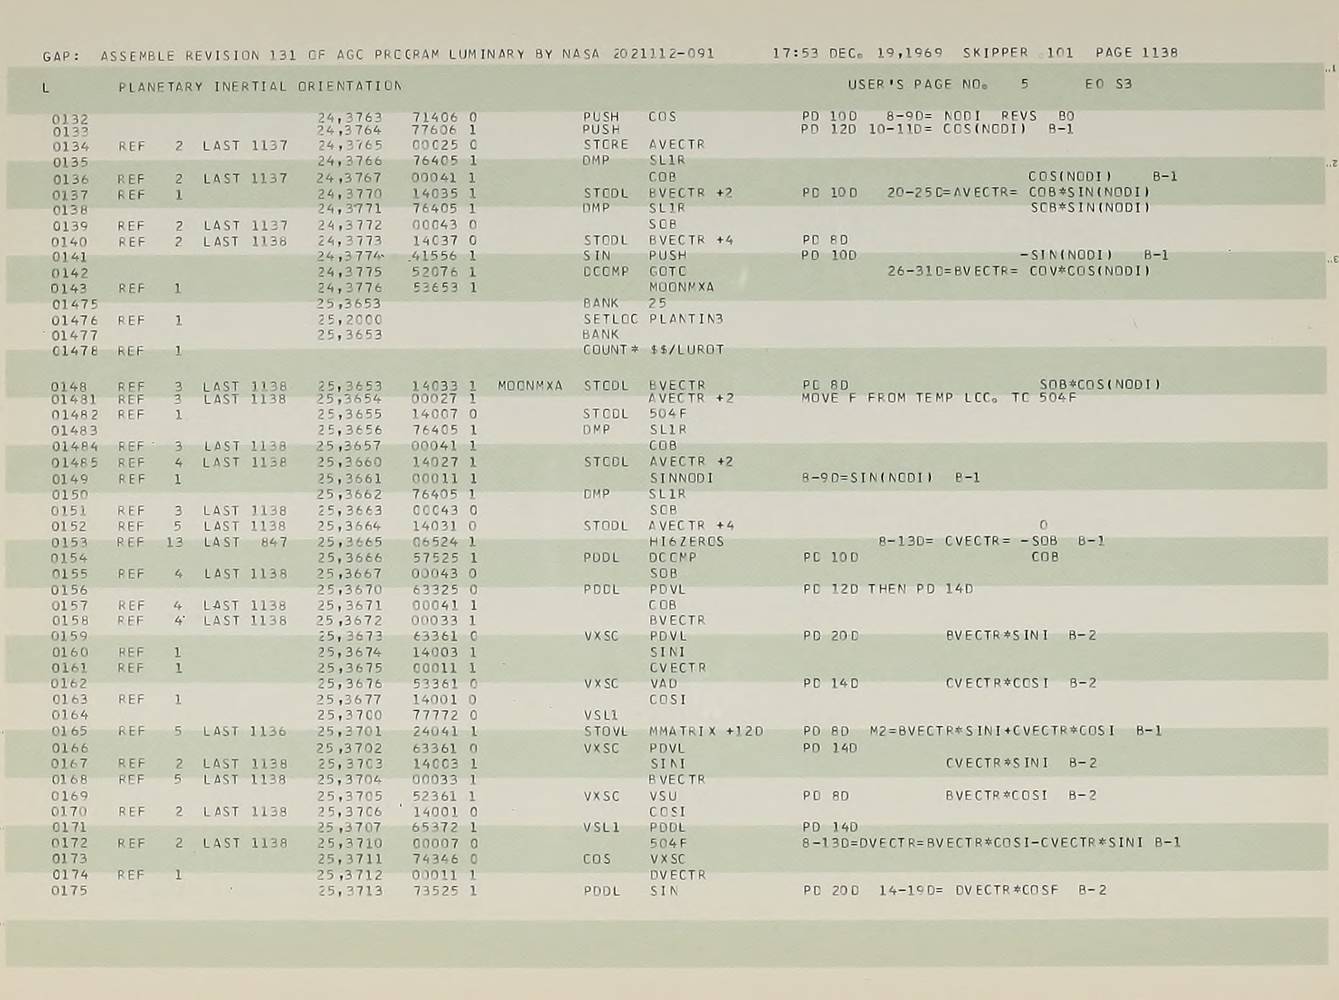Select the 'SINNODI' operand on line 0149
This screenshot has width=1339, height=1000.
681,478
